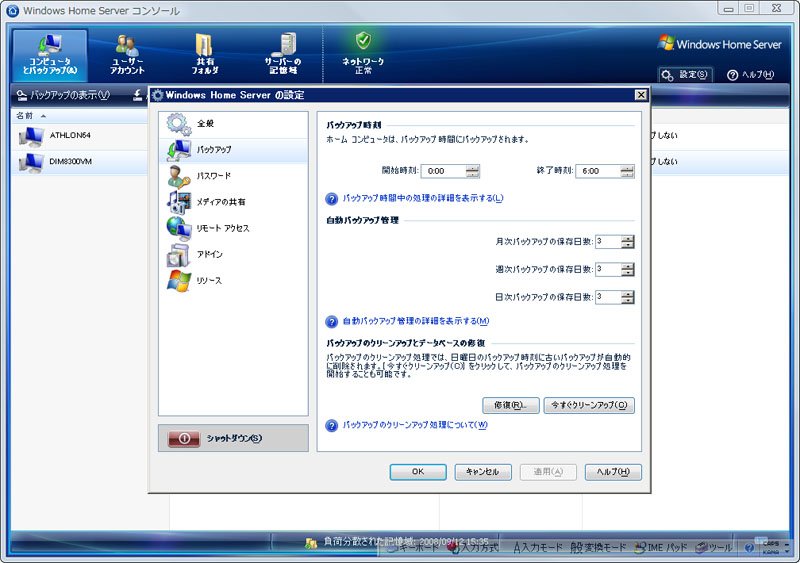Viewport: 800px width, 563px height.
Task: Click the IME キーボード button
Action: [x=413, y=548]
